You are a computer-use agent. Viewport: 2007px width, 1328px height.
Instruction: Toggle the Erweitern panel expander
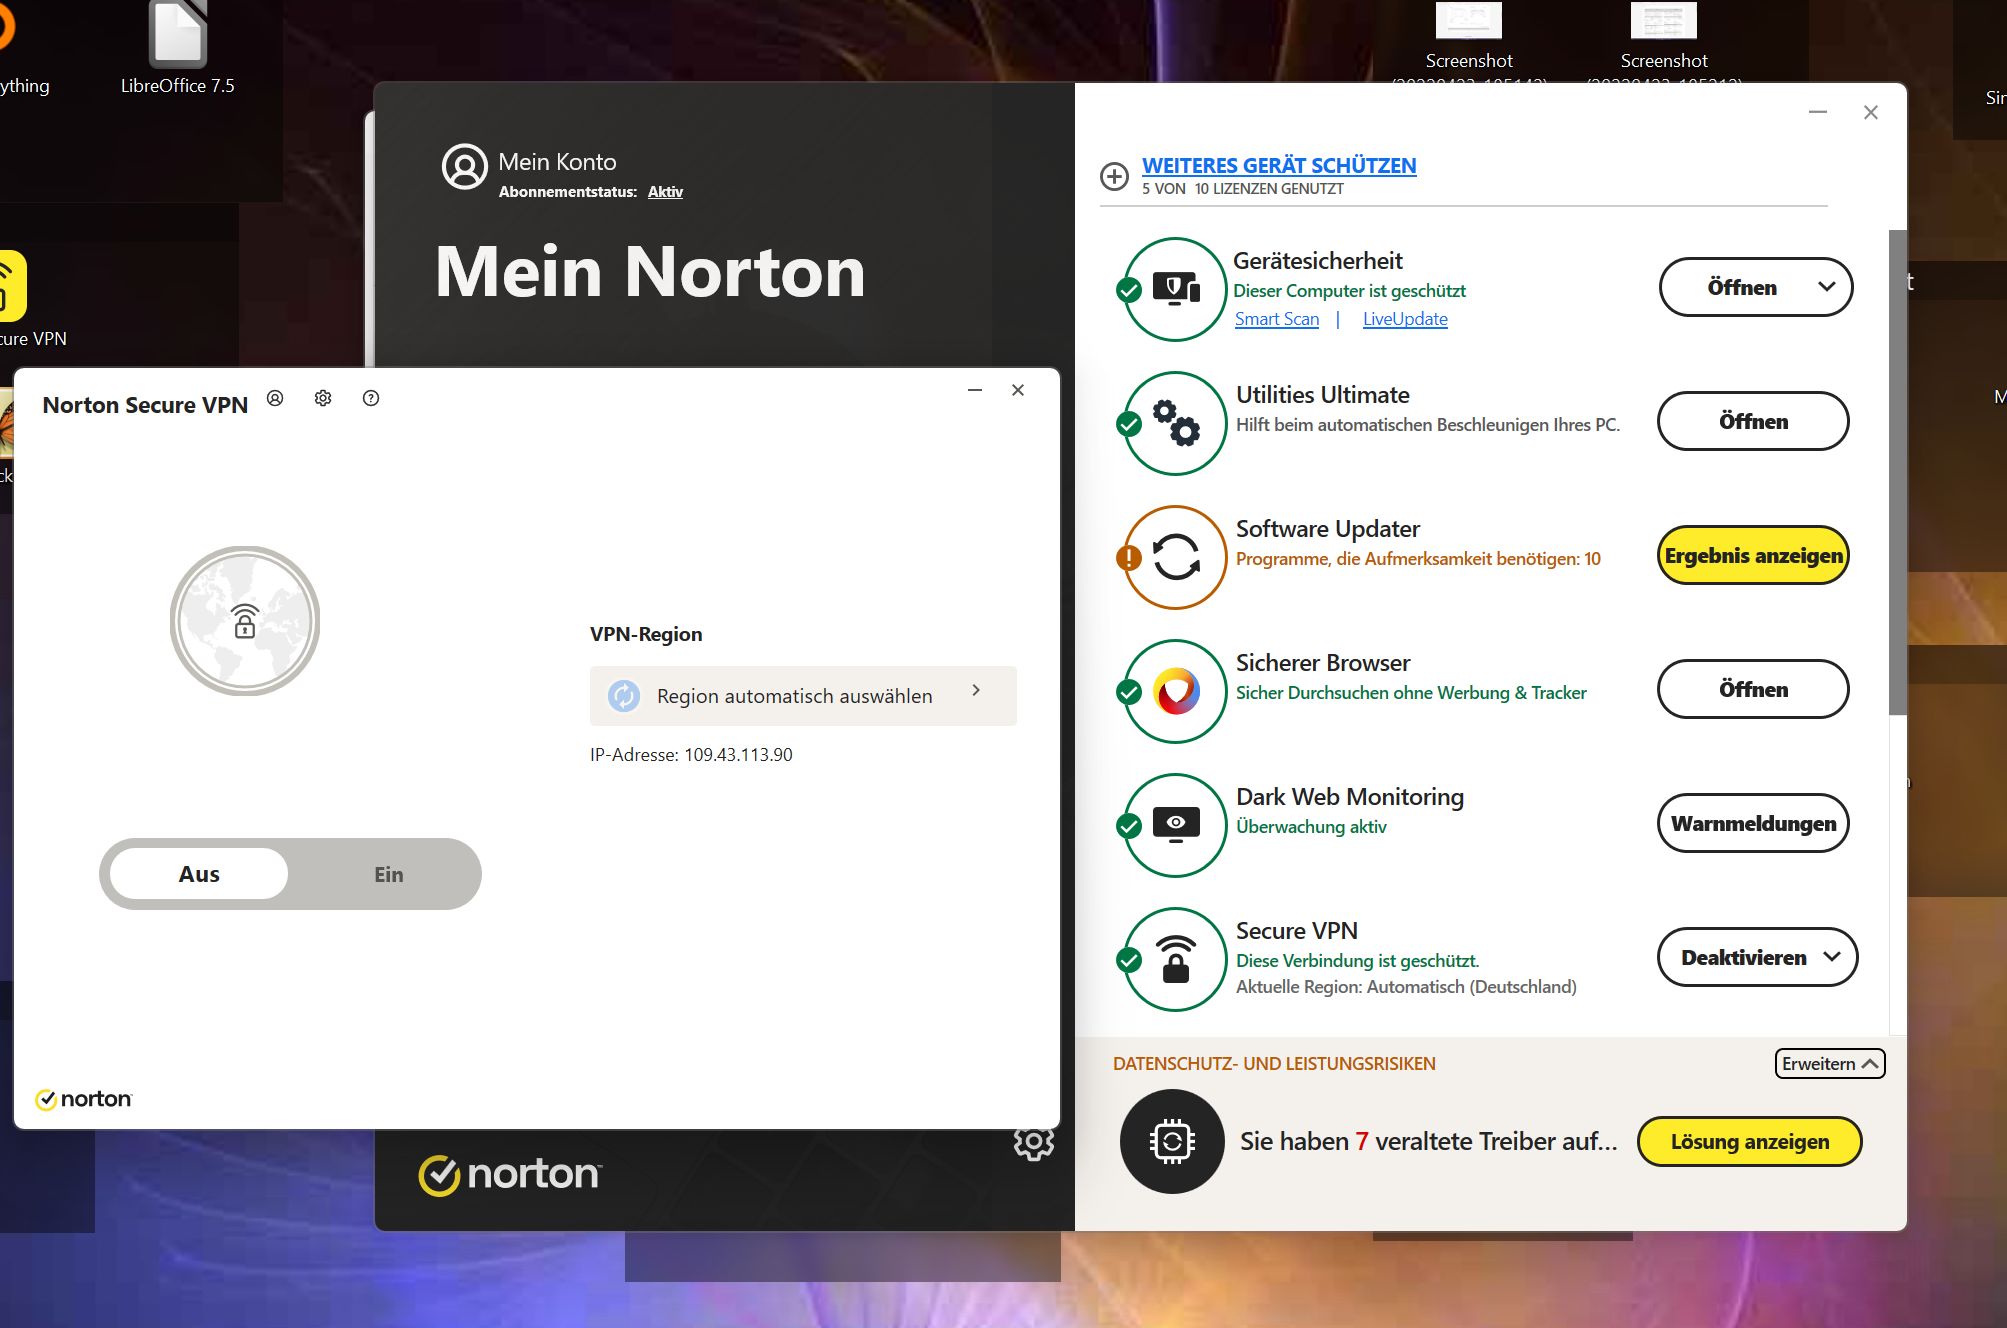pyautogui.click(x=1830, y=1063)
